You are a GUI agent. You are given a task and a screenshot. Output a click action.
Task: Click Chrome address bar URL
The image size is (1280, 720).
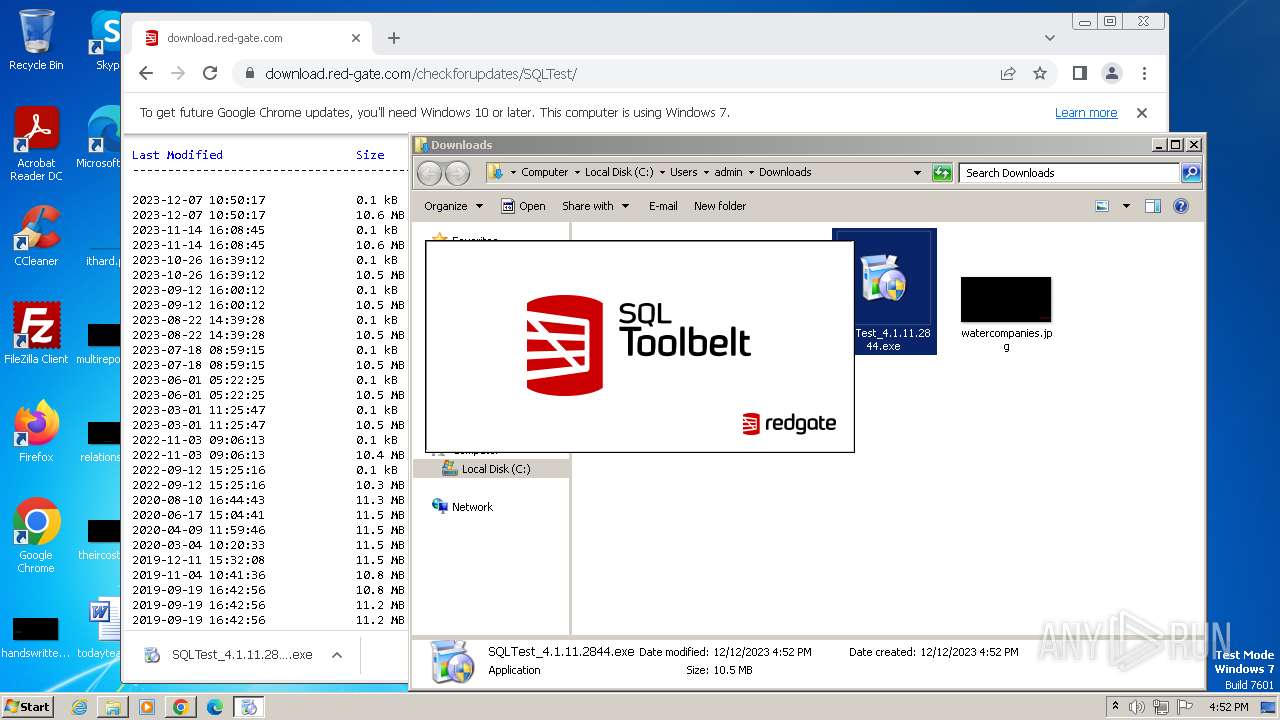pyautogui.click(x=421, y=73)
